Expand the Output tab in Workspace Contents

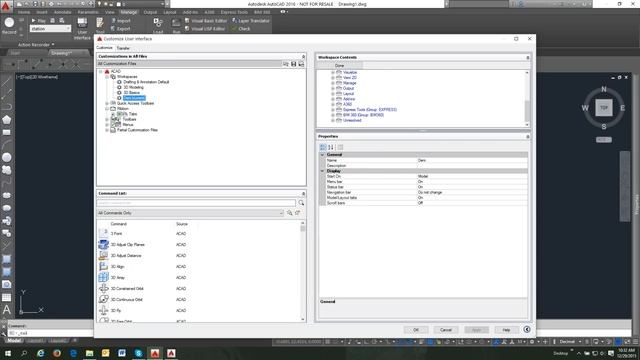pyautogui.click(x=333, y=88)
